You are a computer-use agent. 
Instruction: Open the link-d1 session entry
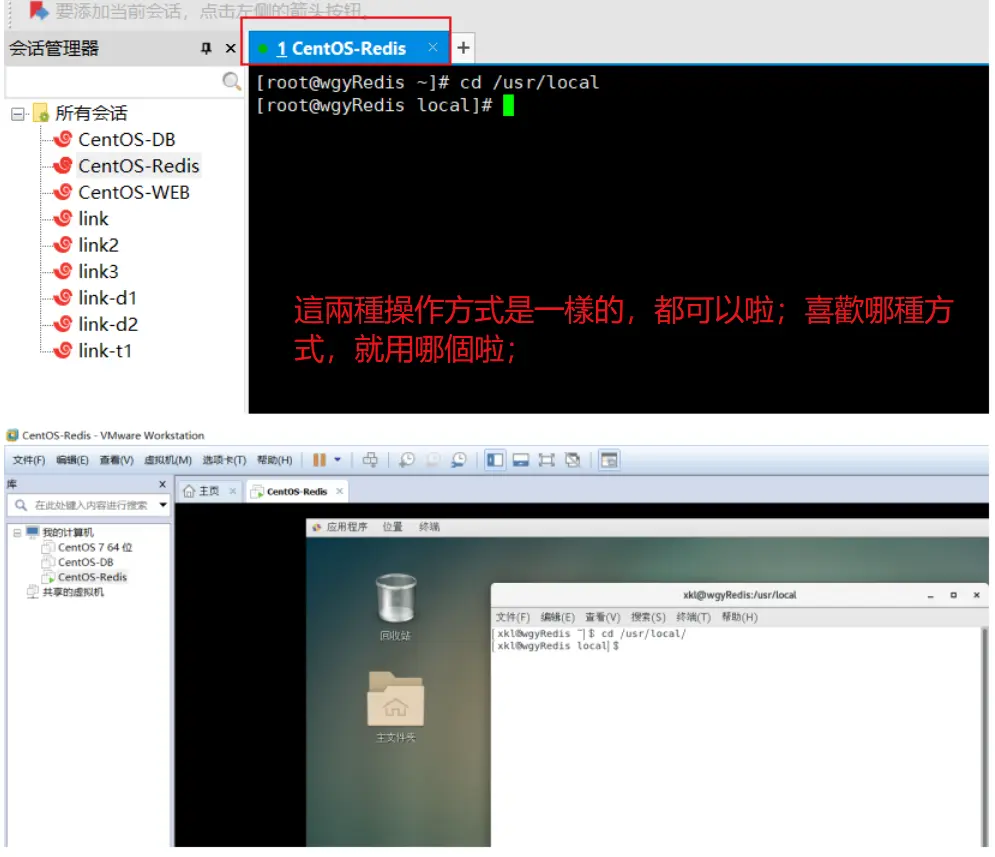point(107,298)
